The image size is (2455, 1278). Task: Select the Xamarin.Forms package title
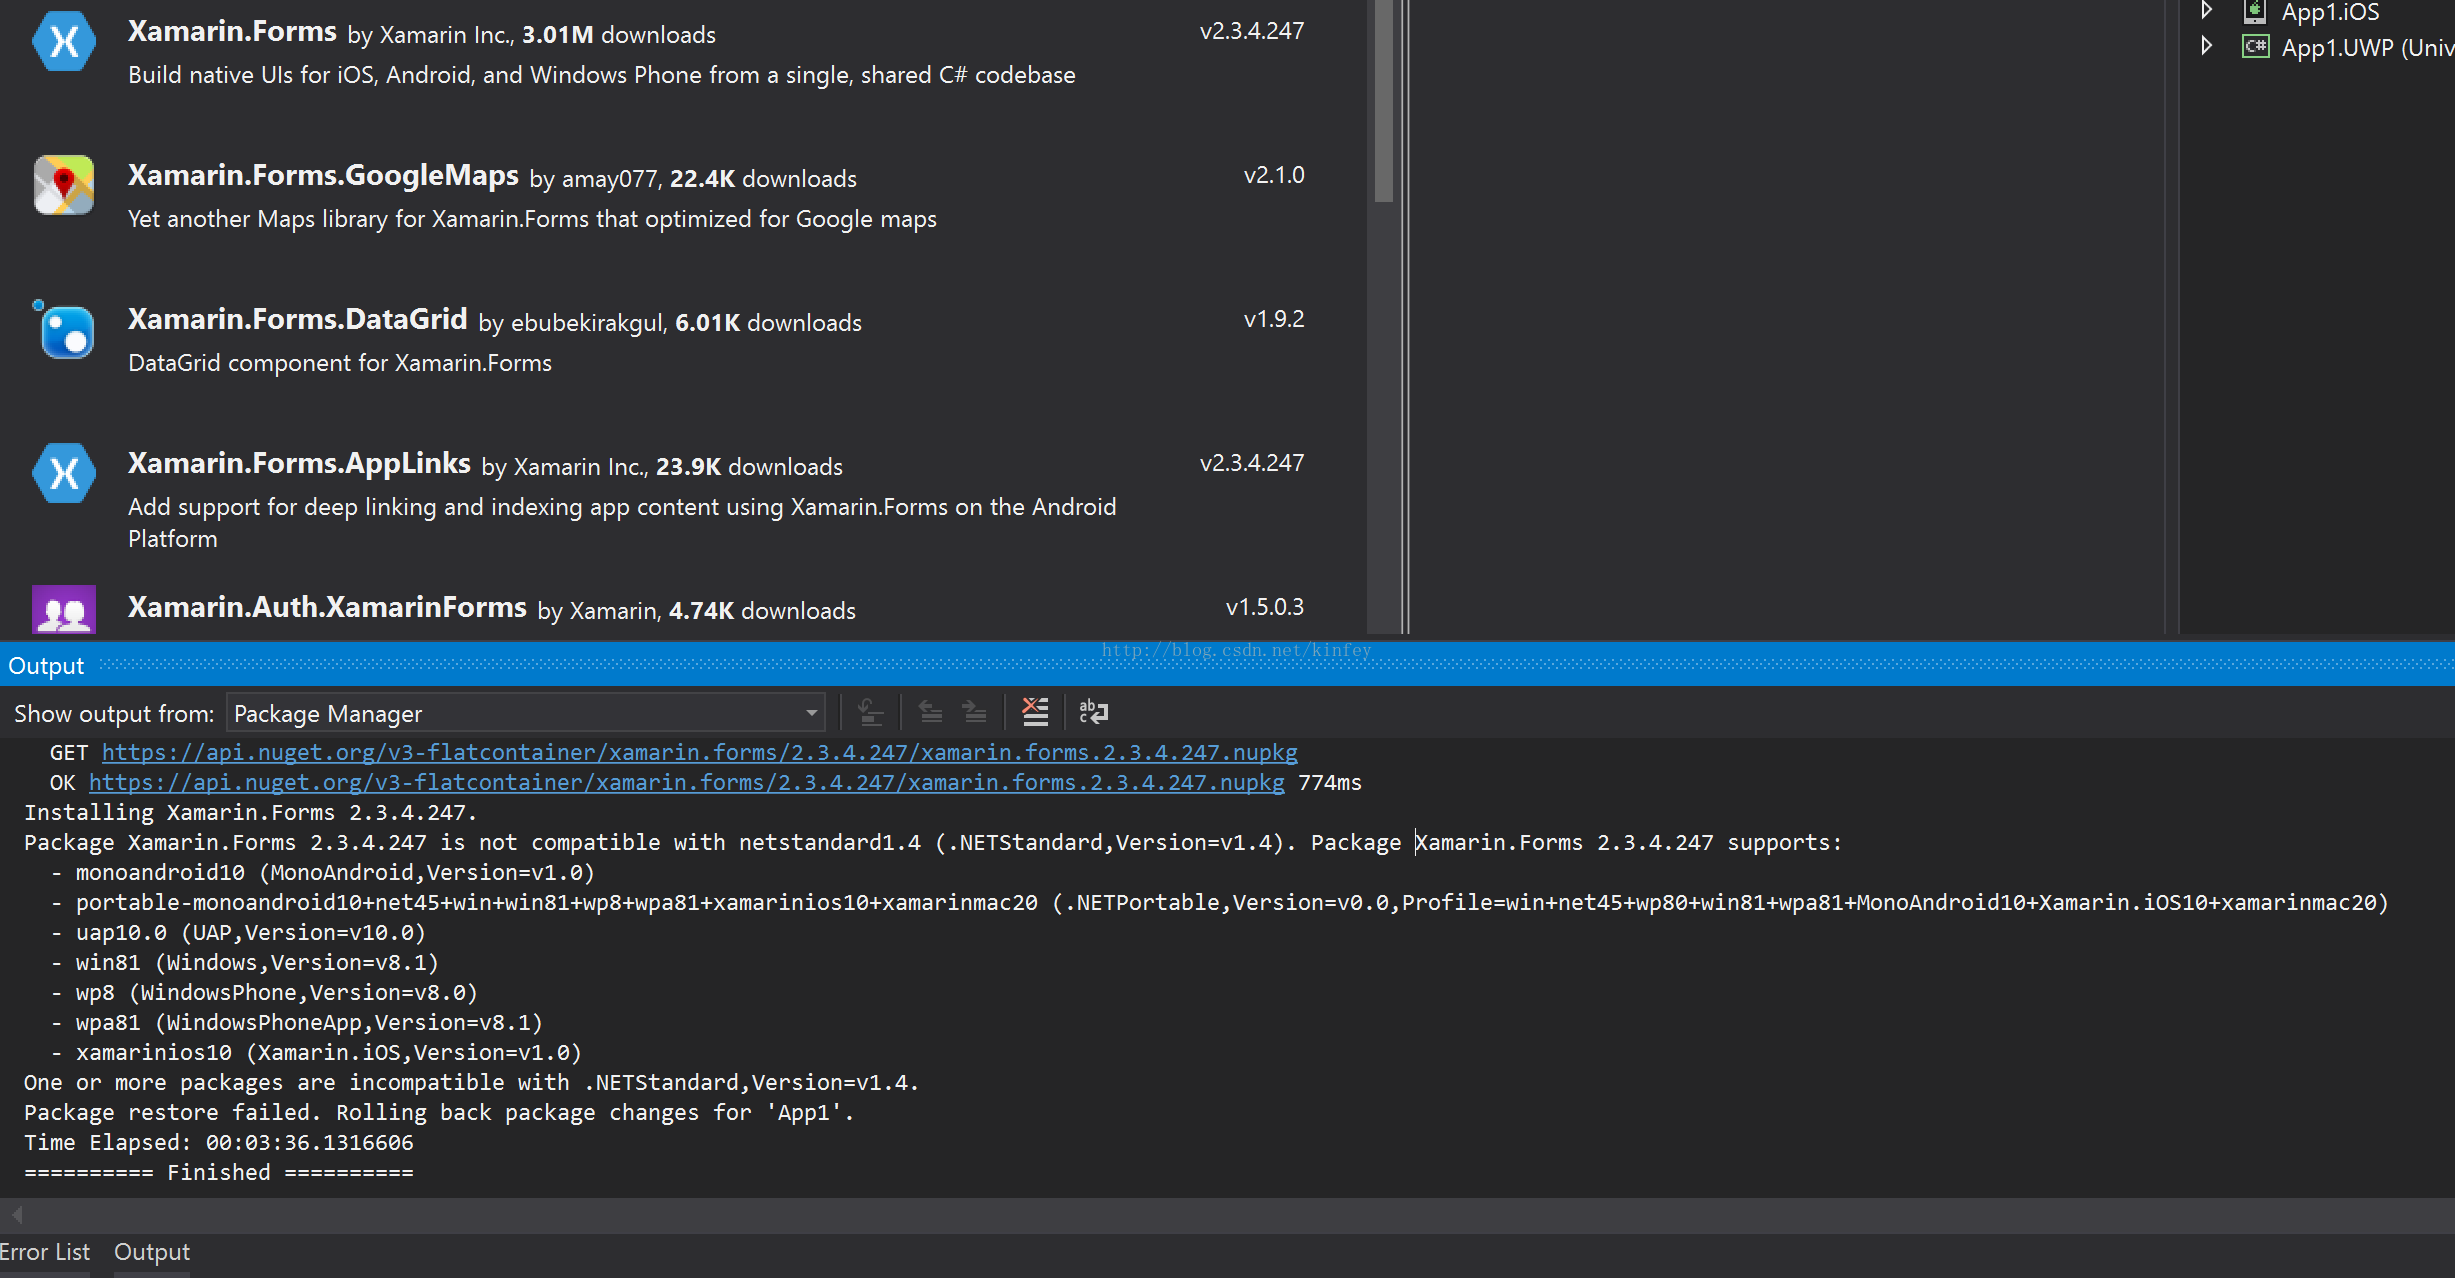[x=232, y=32]
